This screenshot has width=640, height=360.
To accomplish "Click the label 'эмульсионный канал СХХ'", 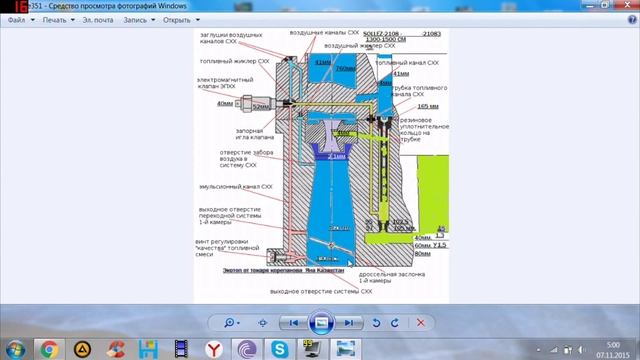I will coord(236,187).
